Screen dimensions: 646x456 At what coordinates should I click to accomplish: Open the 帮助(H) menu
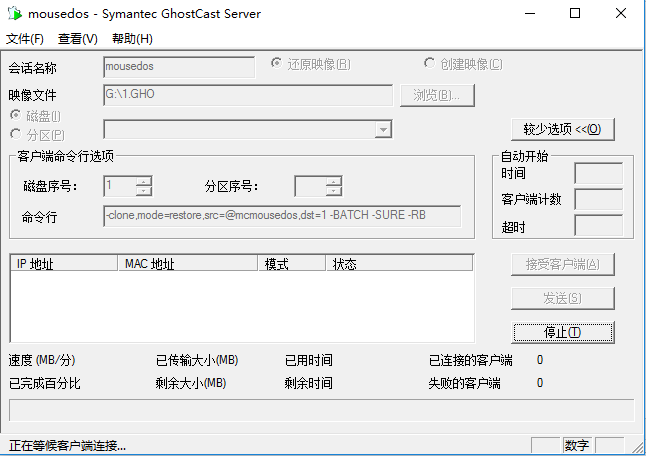click(x=132, y=39)
